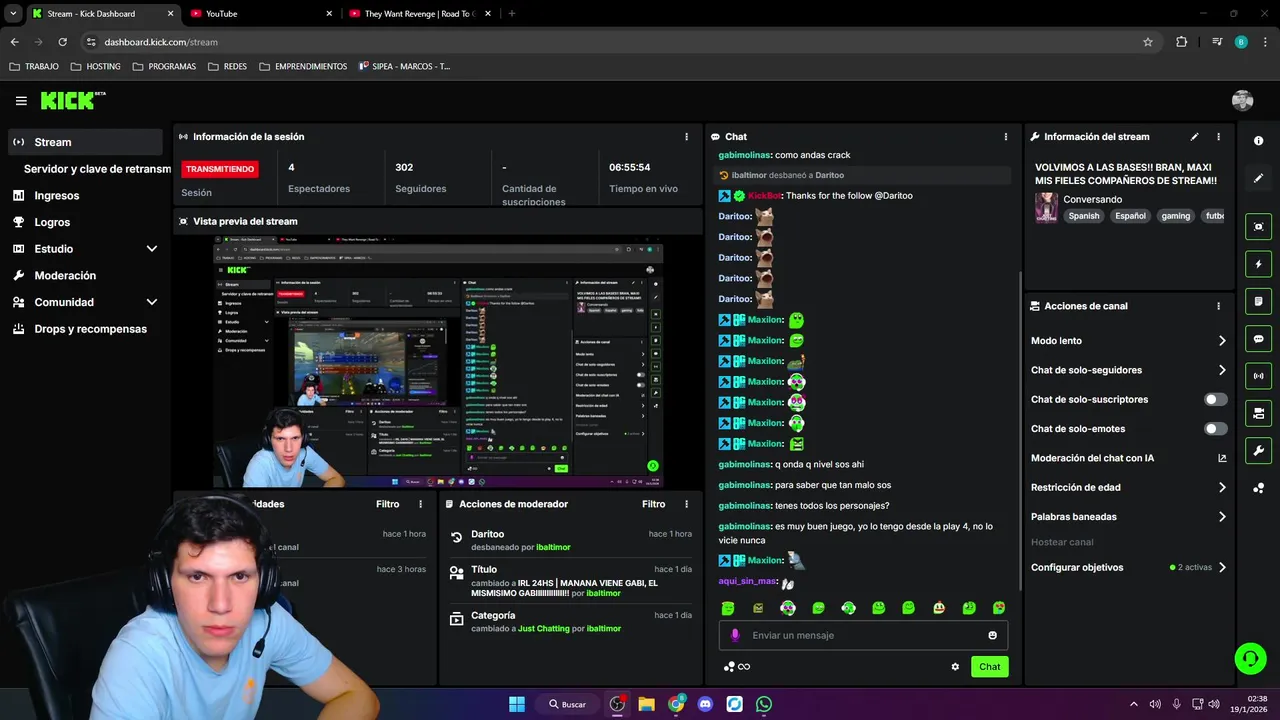This screenshot has height=720, width=1280.
Task: Open external link for Moderación del chat con IA
Action: point(1222,458)
